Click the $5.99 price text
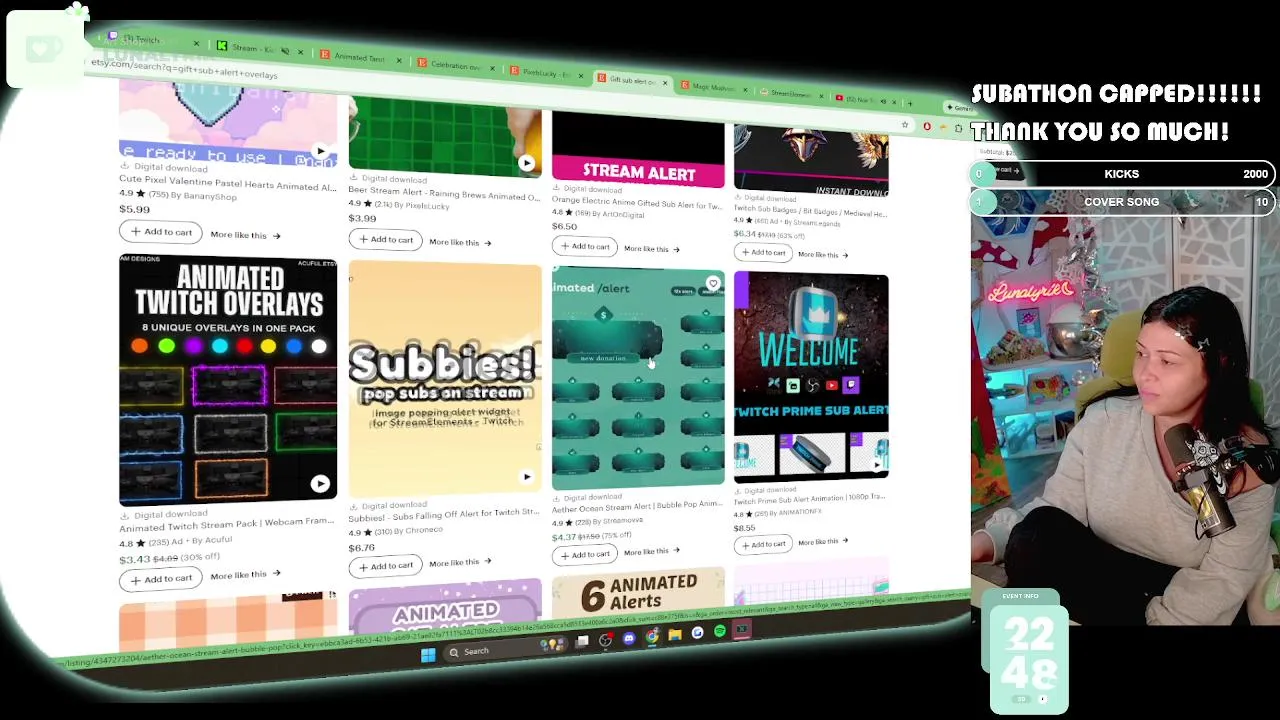The height and width of the screenshot is (720, 1280). click(x=134, y=209)
